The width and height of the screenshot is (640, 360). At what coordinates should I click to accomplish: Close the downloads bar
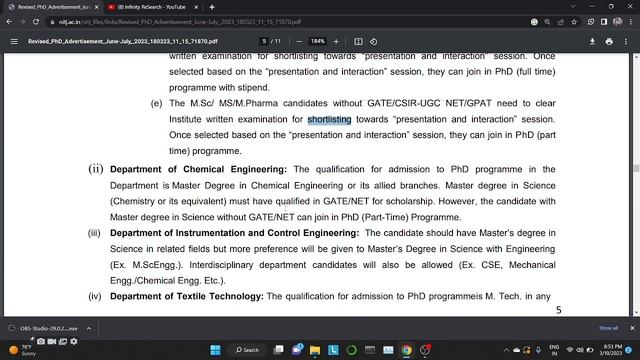point(632,328)
